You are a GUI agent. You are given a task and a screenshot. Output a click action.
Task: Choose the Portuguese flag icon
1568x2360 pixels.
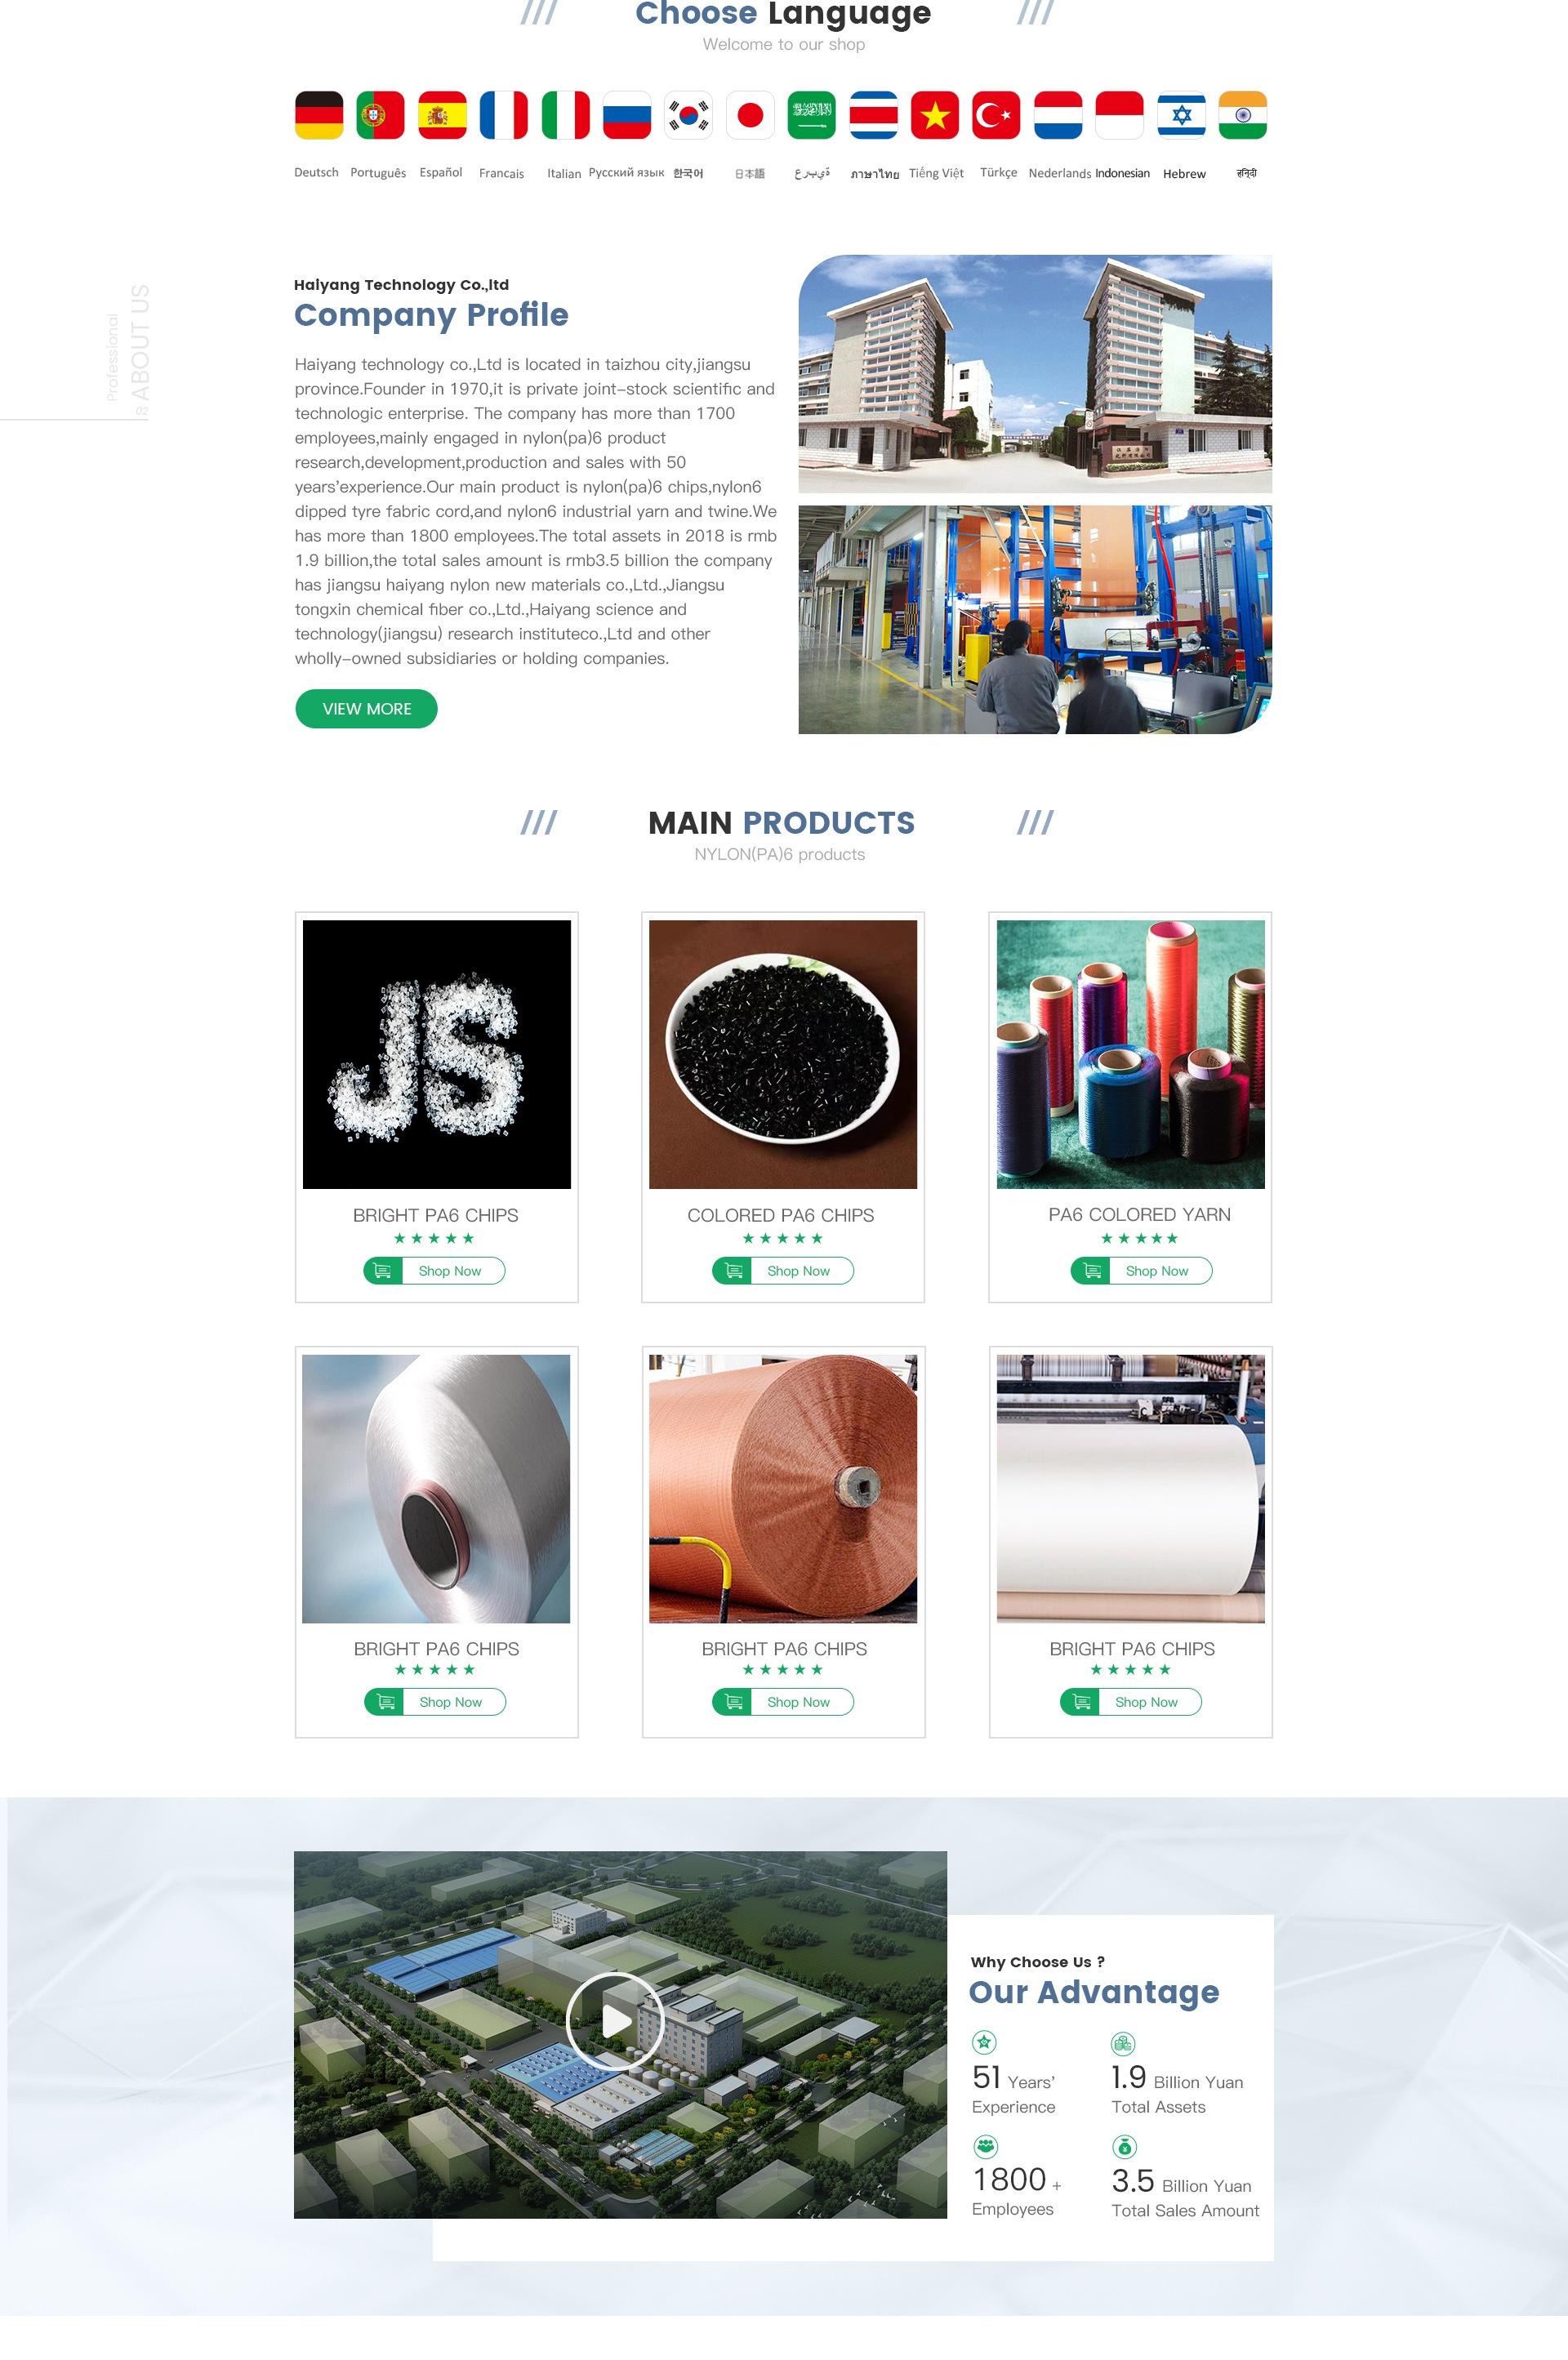tap(380, 115)
